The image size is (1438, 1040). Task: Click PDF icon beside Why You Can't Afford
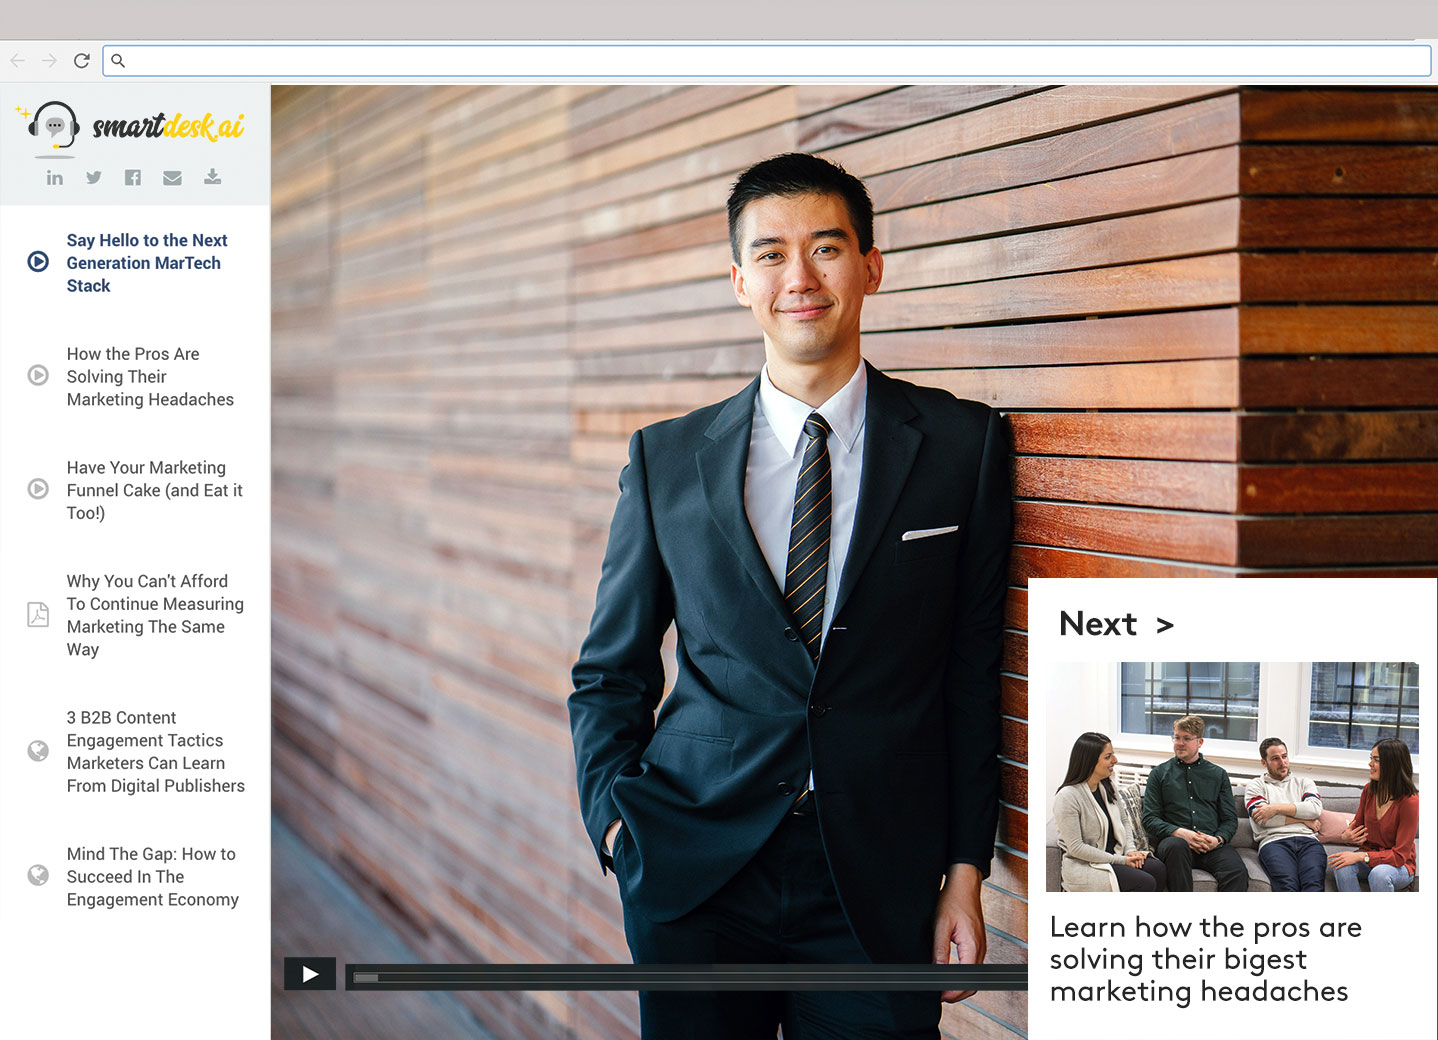point(38,614)
